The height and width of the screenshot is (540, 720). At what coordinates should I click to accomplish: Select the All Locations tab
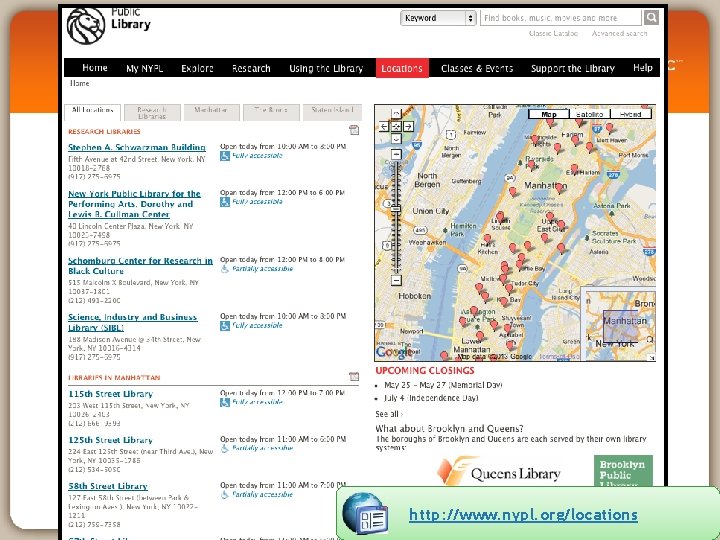pyautogui.click(x=92, y=112)
